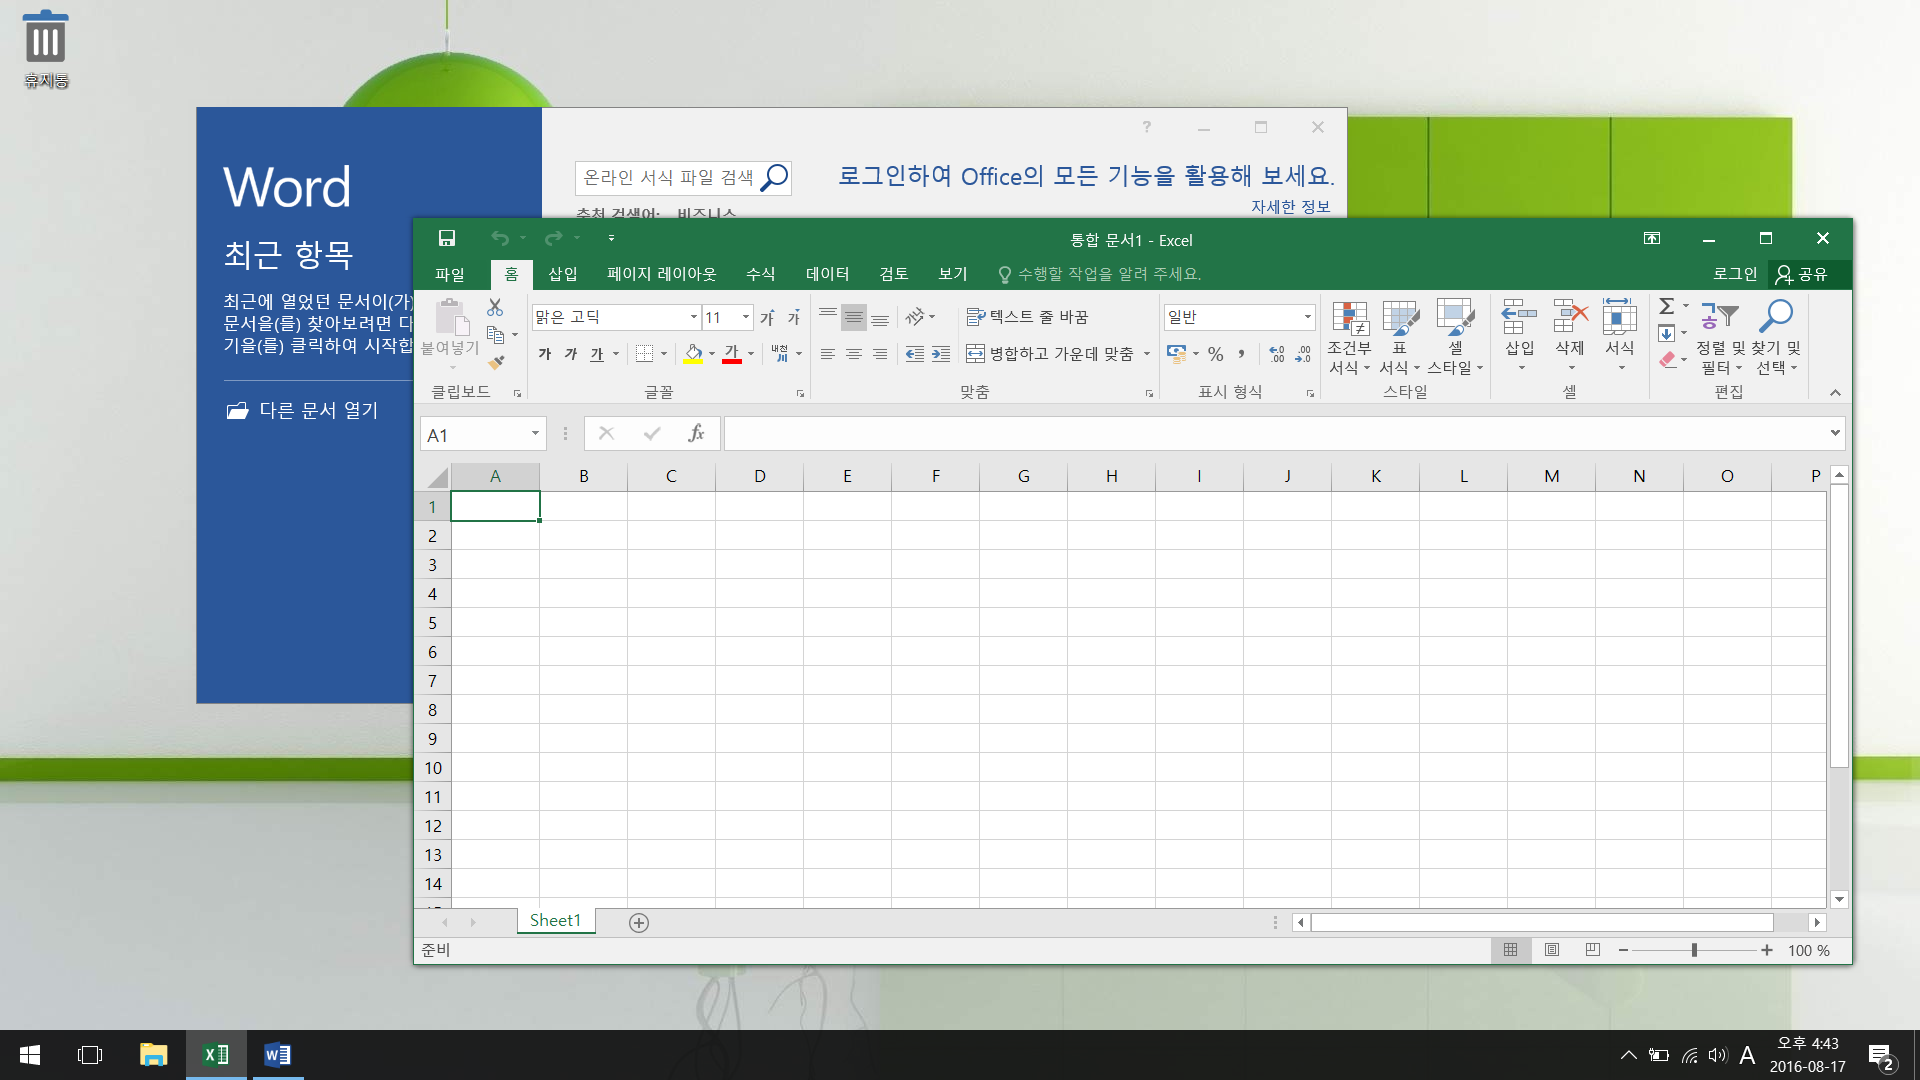Click the Save icon in Excel title bar
The image size is (1920, 1080).
coord(447,238)
